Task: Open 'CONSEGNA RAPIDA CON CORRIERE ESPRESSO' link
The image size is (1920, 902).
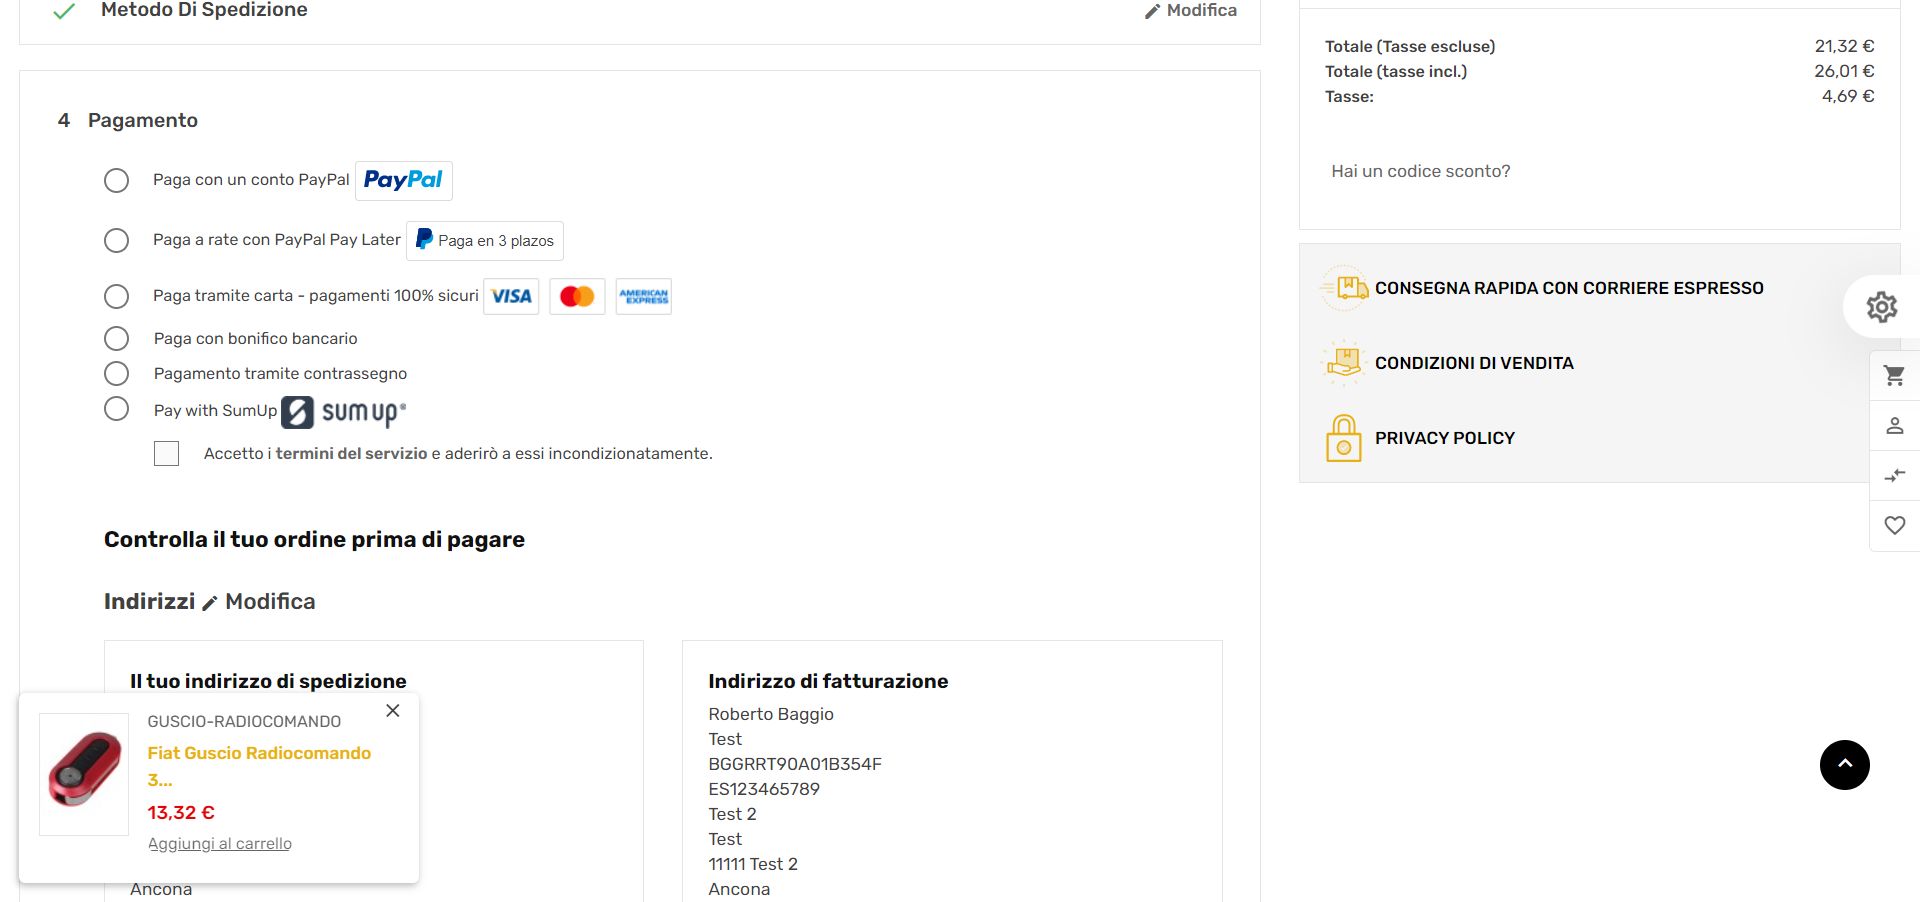Action: [1569, 288]
